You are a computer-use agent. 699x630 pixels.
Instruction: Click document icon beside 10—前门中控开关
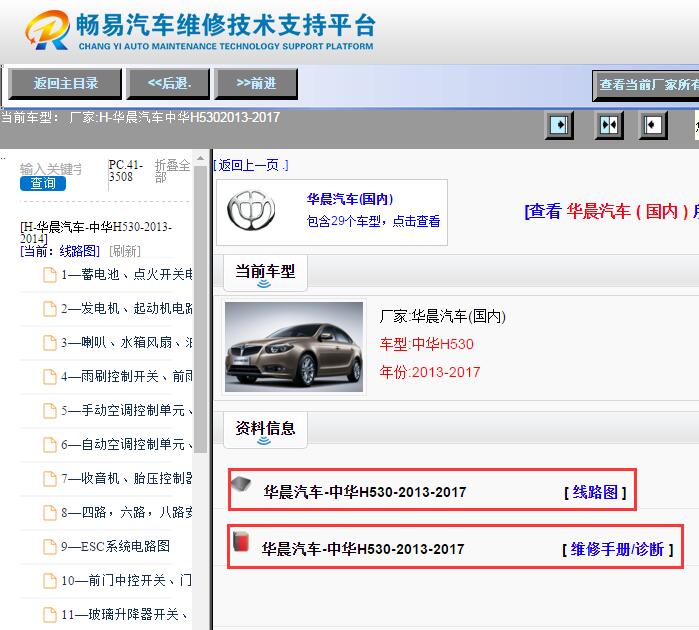(49, 581)
